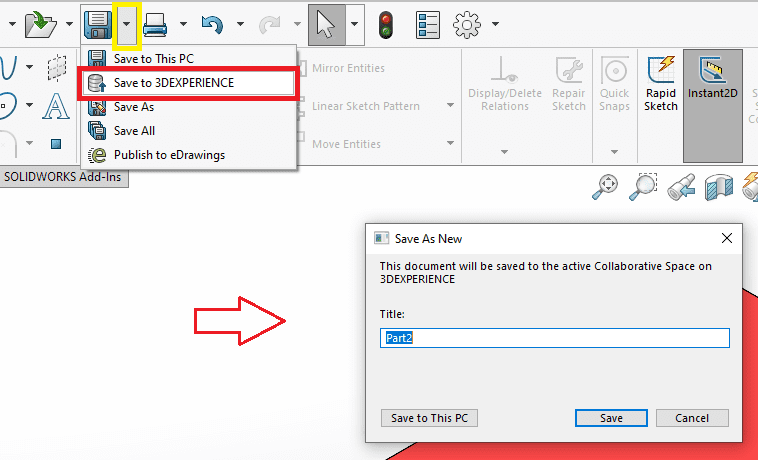Click the Open folder icon

click(41, 24)
